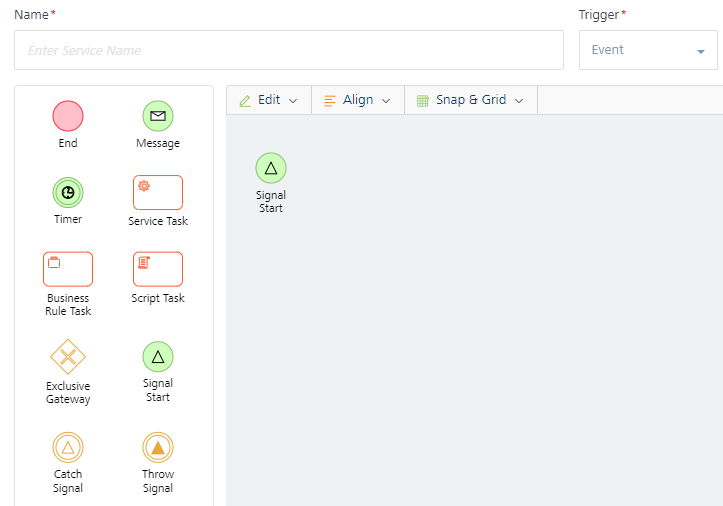Select Signal Start in the palette
The height and width of the screenshot is (506, 723).
pyautogui.click(x=158, y=357)
